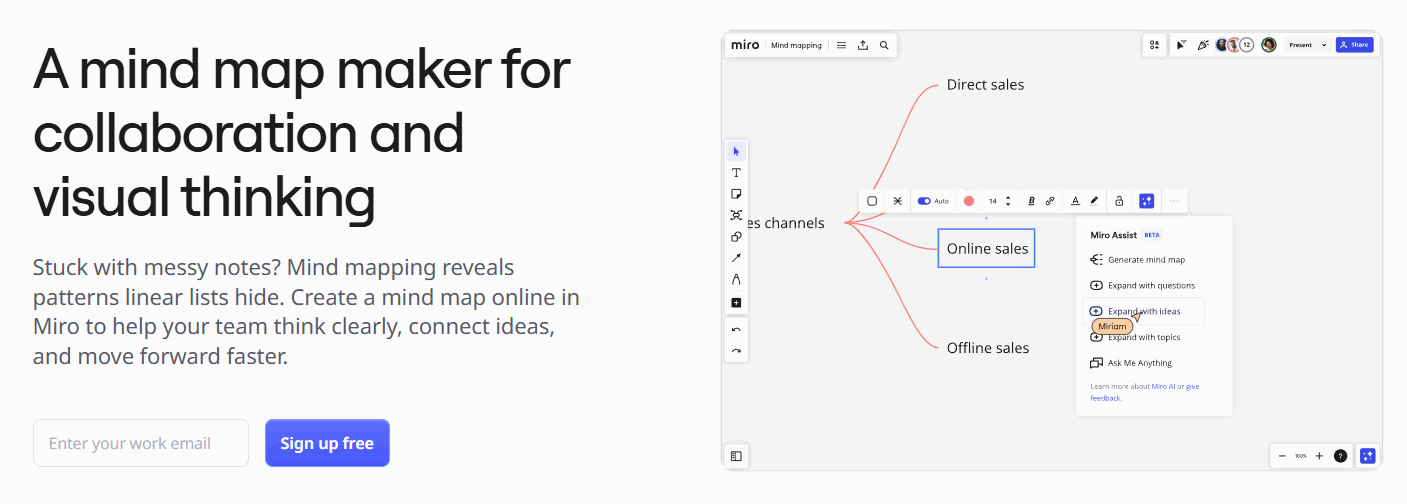Screen dimensions: 1407x504
Task: Click the export board upload icon
Action: 863,45
